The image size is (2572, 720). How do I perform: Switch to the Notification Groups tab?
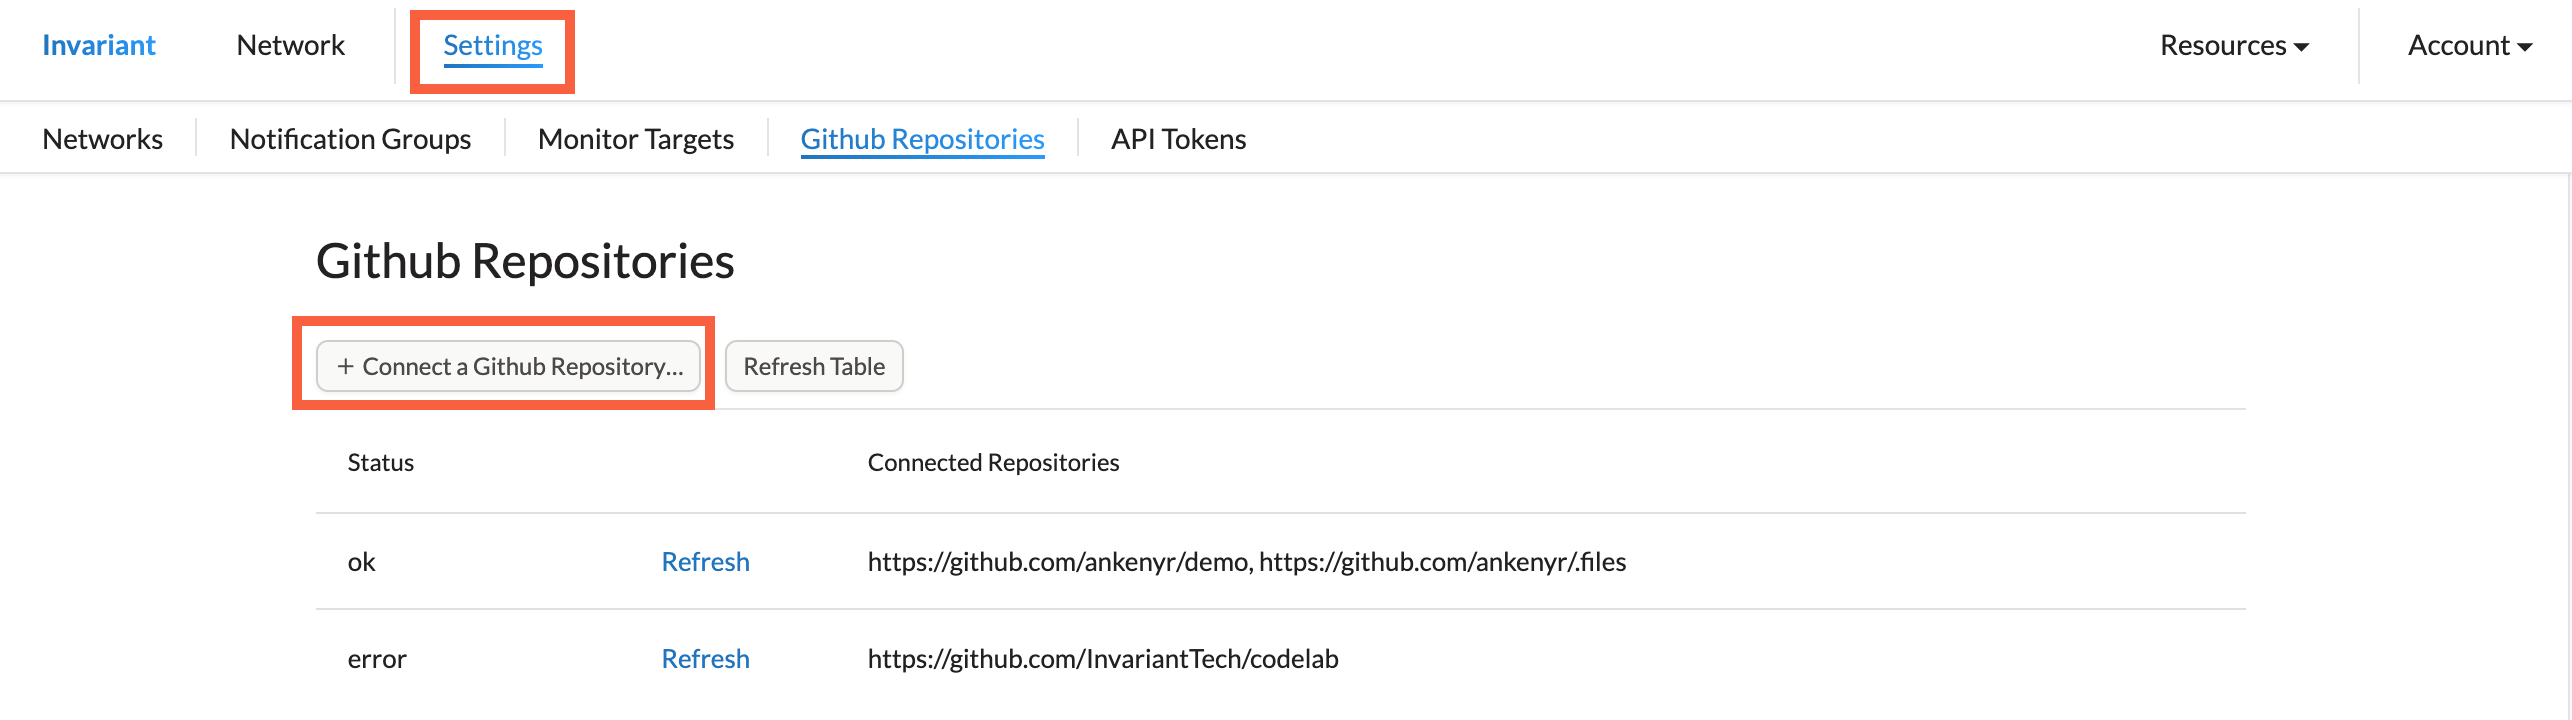tap(350, 139)
